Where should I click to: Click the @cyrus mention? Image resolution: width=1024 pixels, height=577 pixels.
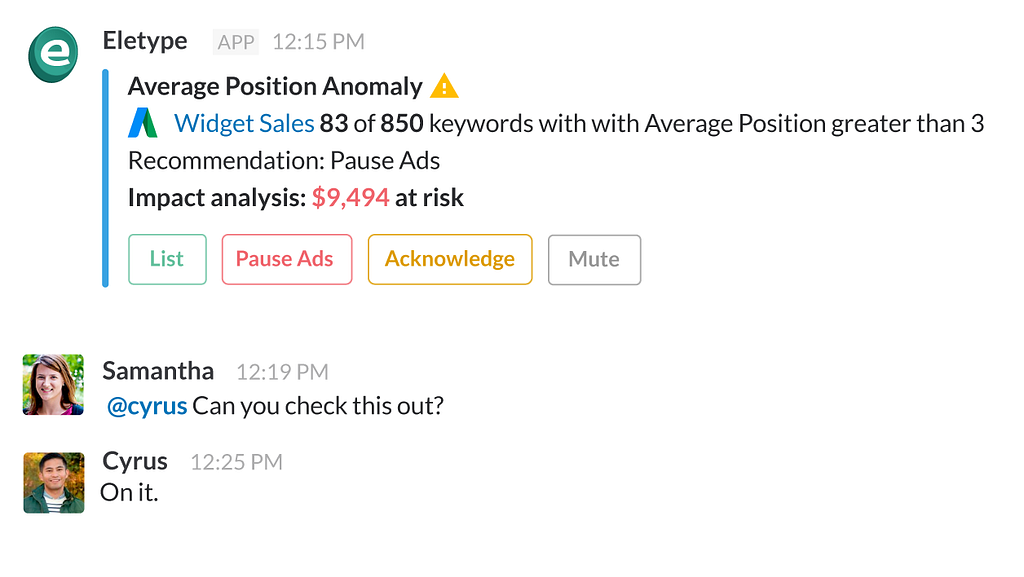[147, 407]
